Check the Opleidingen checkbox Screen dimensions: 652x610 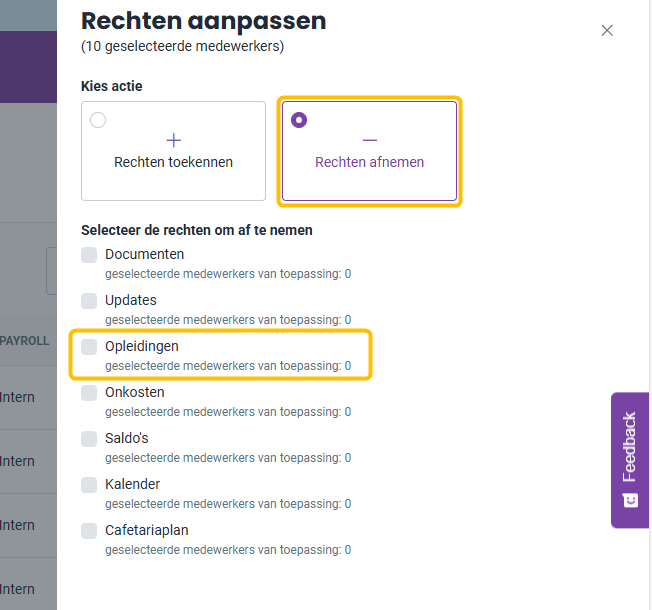89,347
